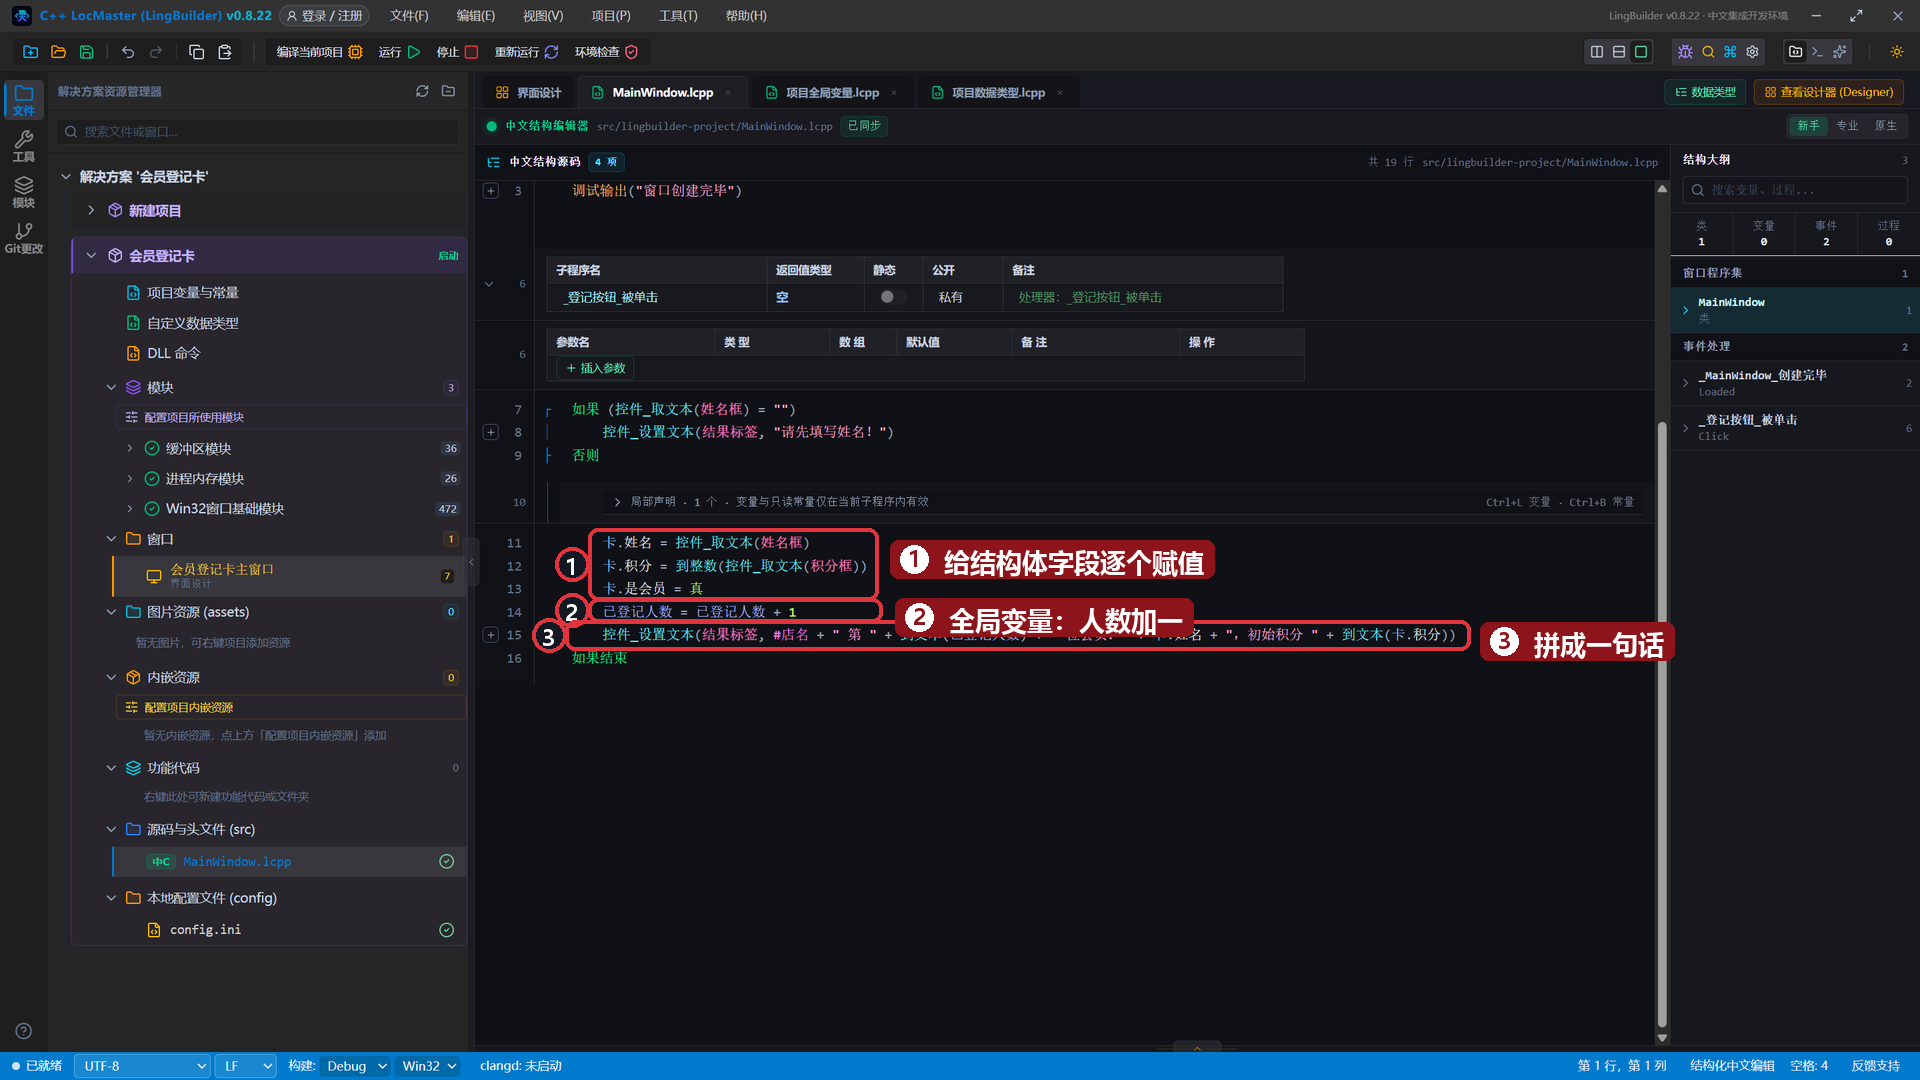Open the 模块 sidebar panel

[24, 192]
